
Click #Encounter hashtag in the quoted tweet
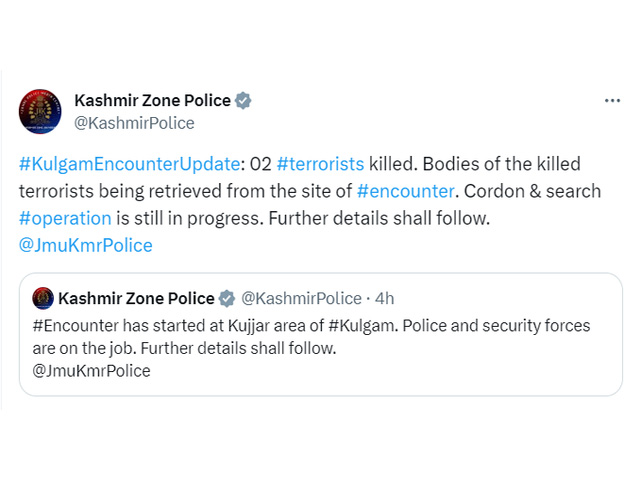click(76, 326)
